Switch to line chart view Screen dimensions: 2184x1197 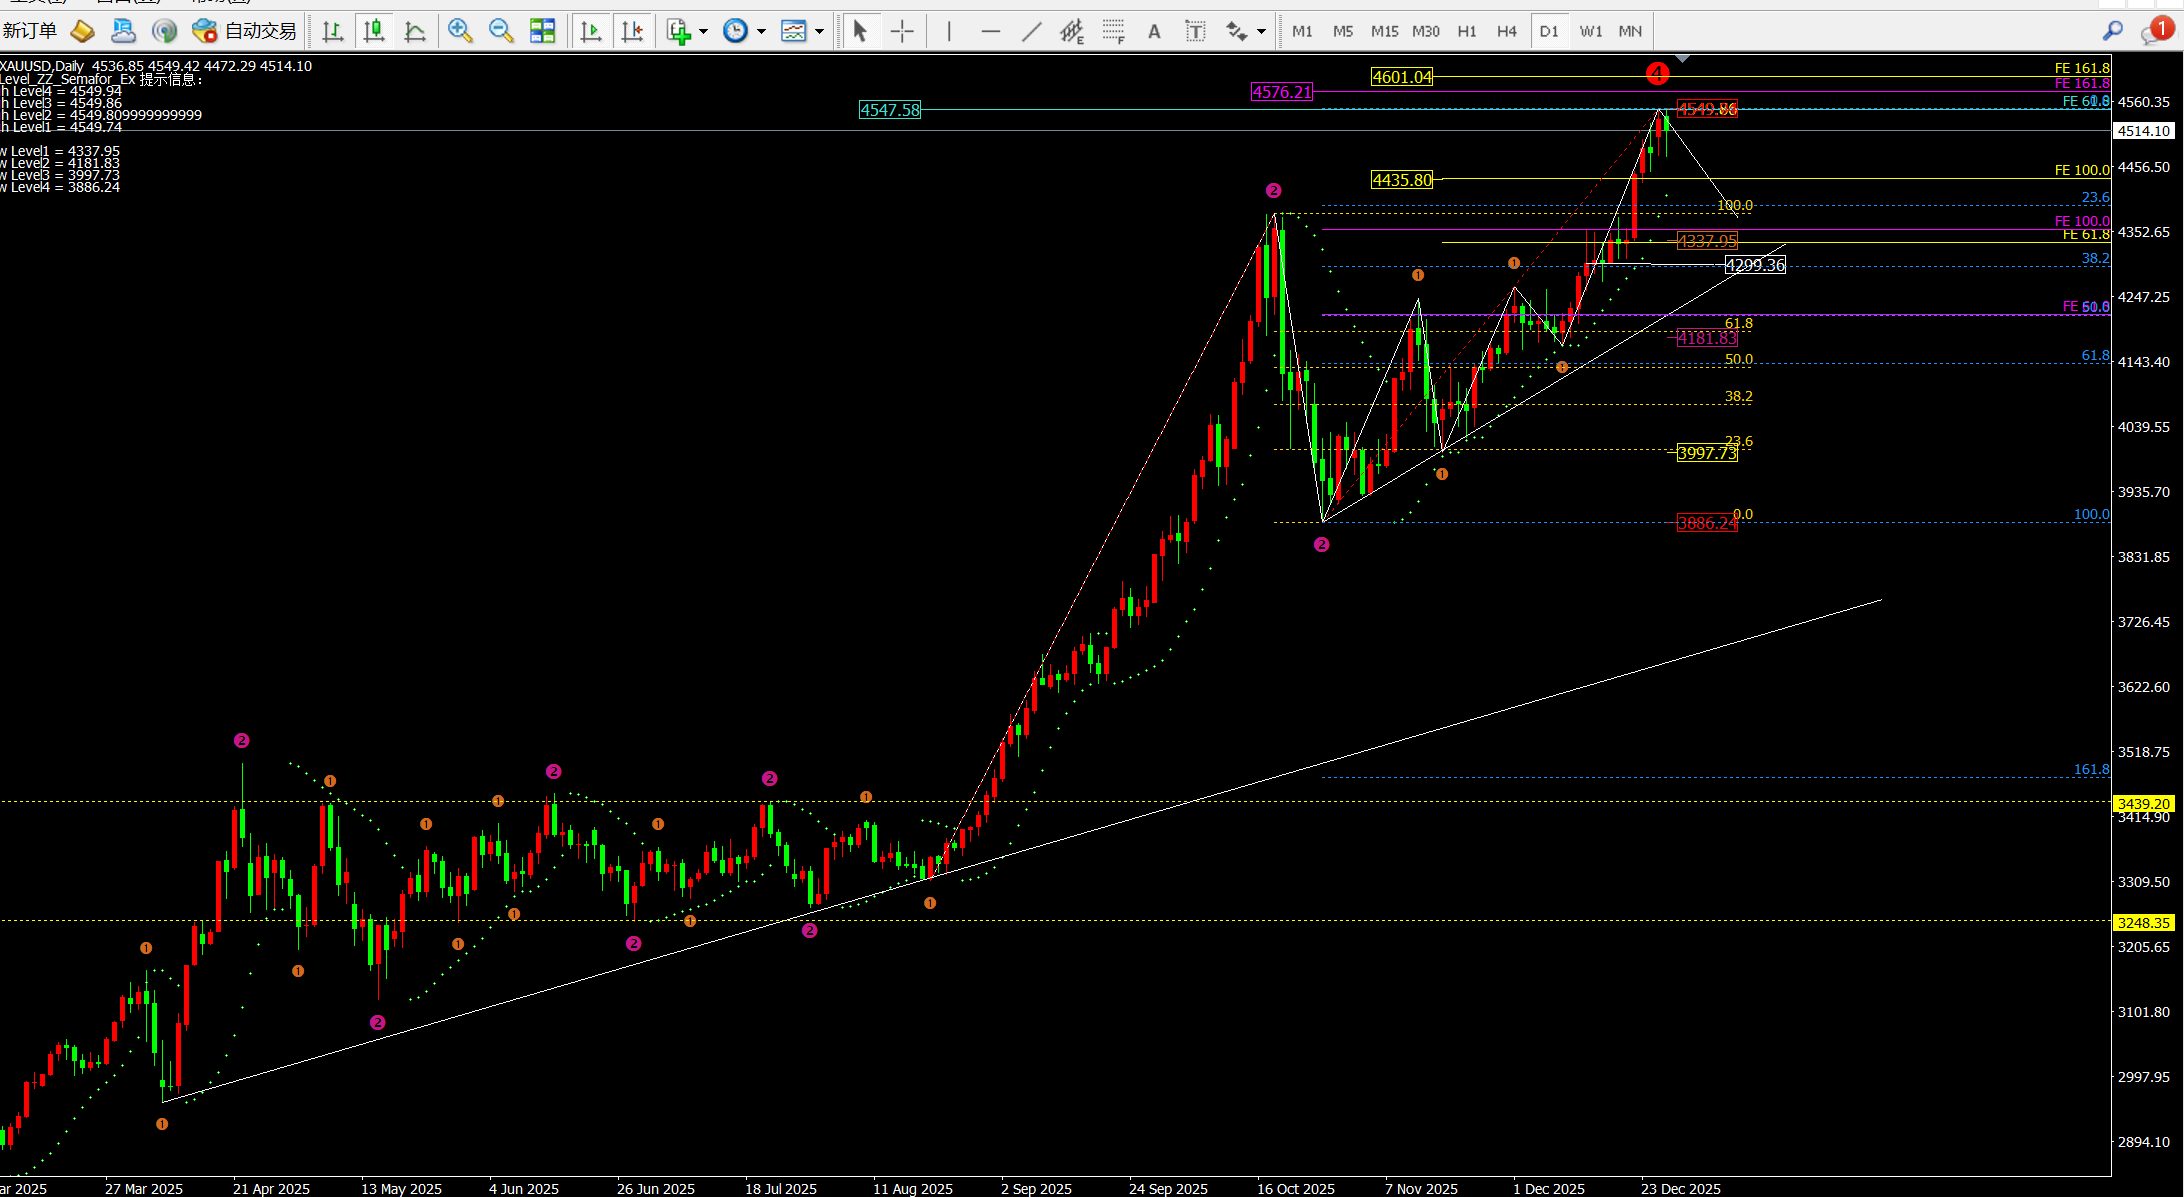click(x=416, y=31)
